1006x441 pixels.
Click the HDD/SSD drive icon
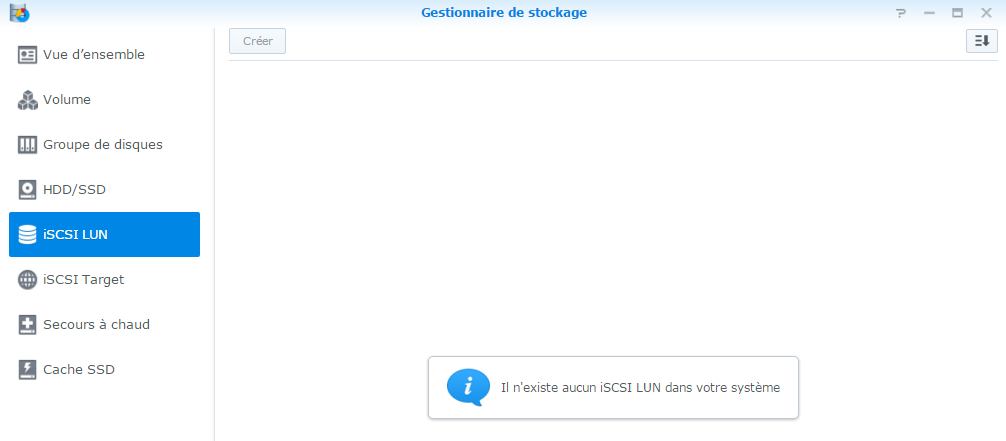point(27,190)
